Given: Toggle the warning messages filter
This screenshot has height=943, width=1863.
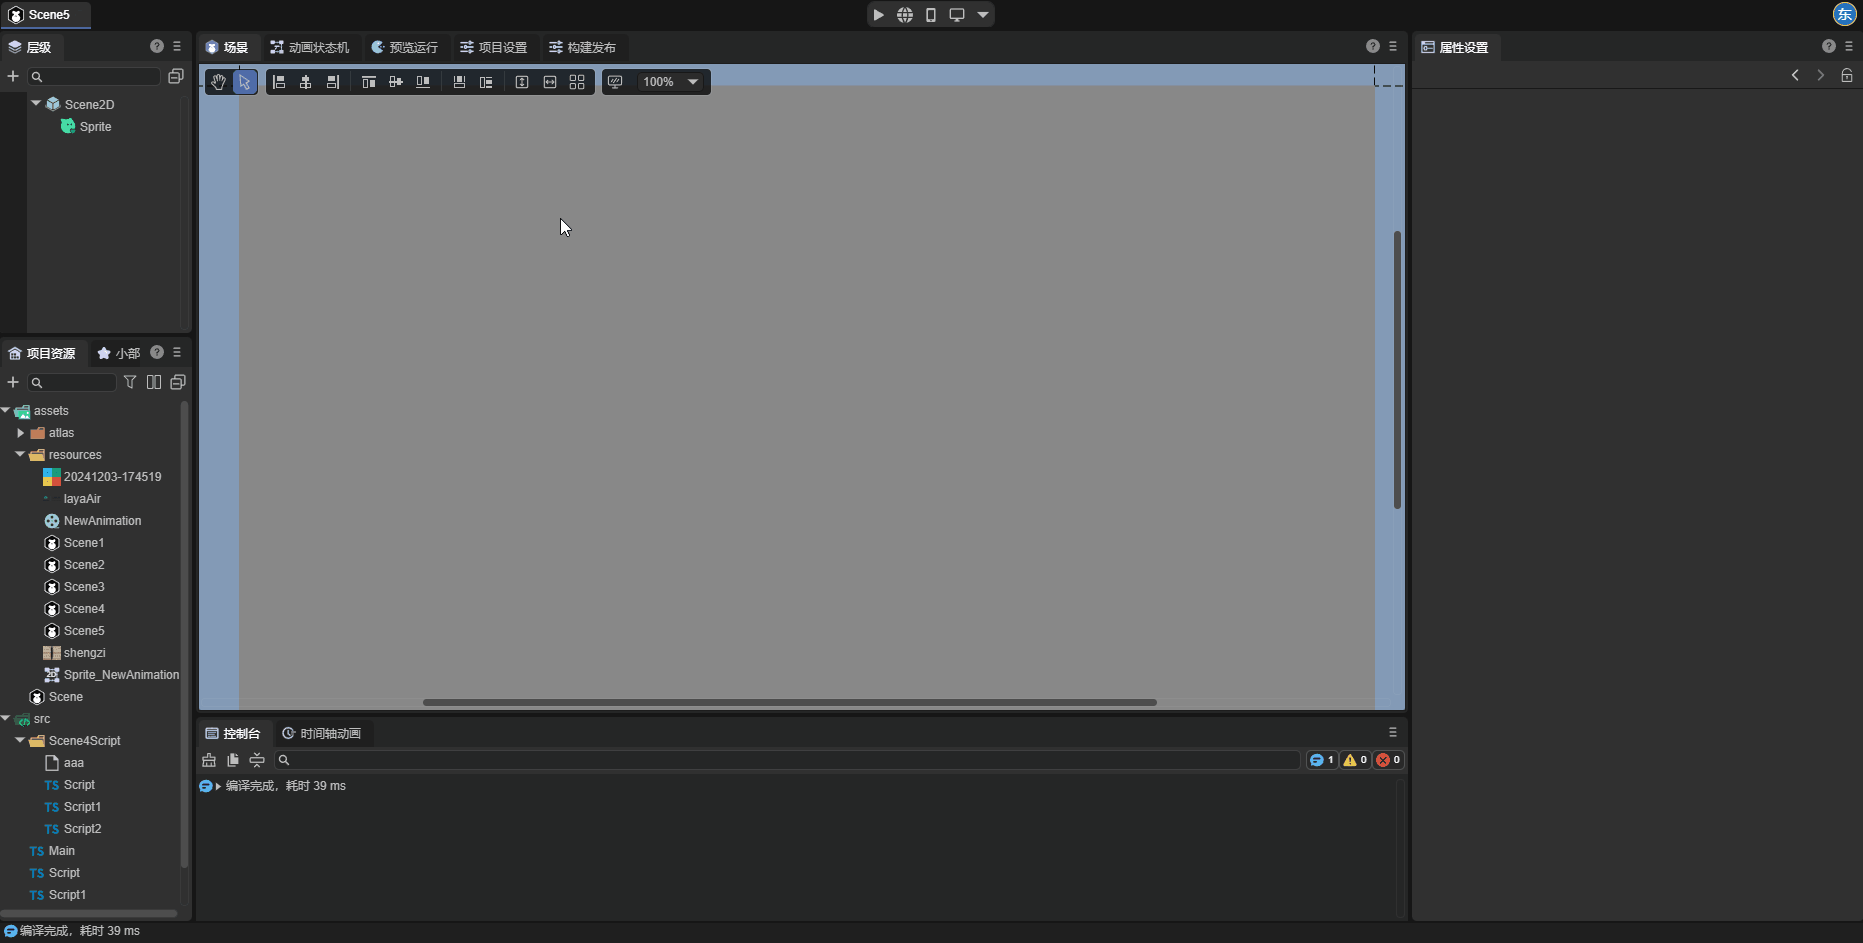Looking at the screenshot, I should (1355, 760).
